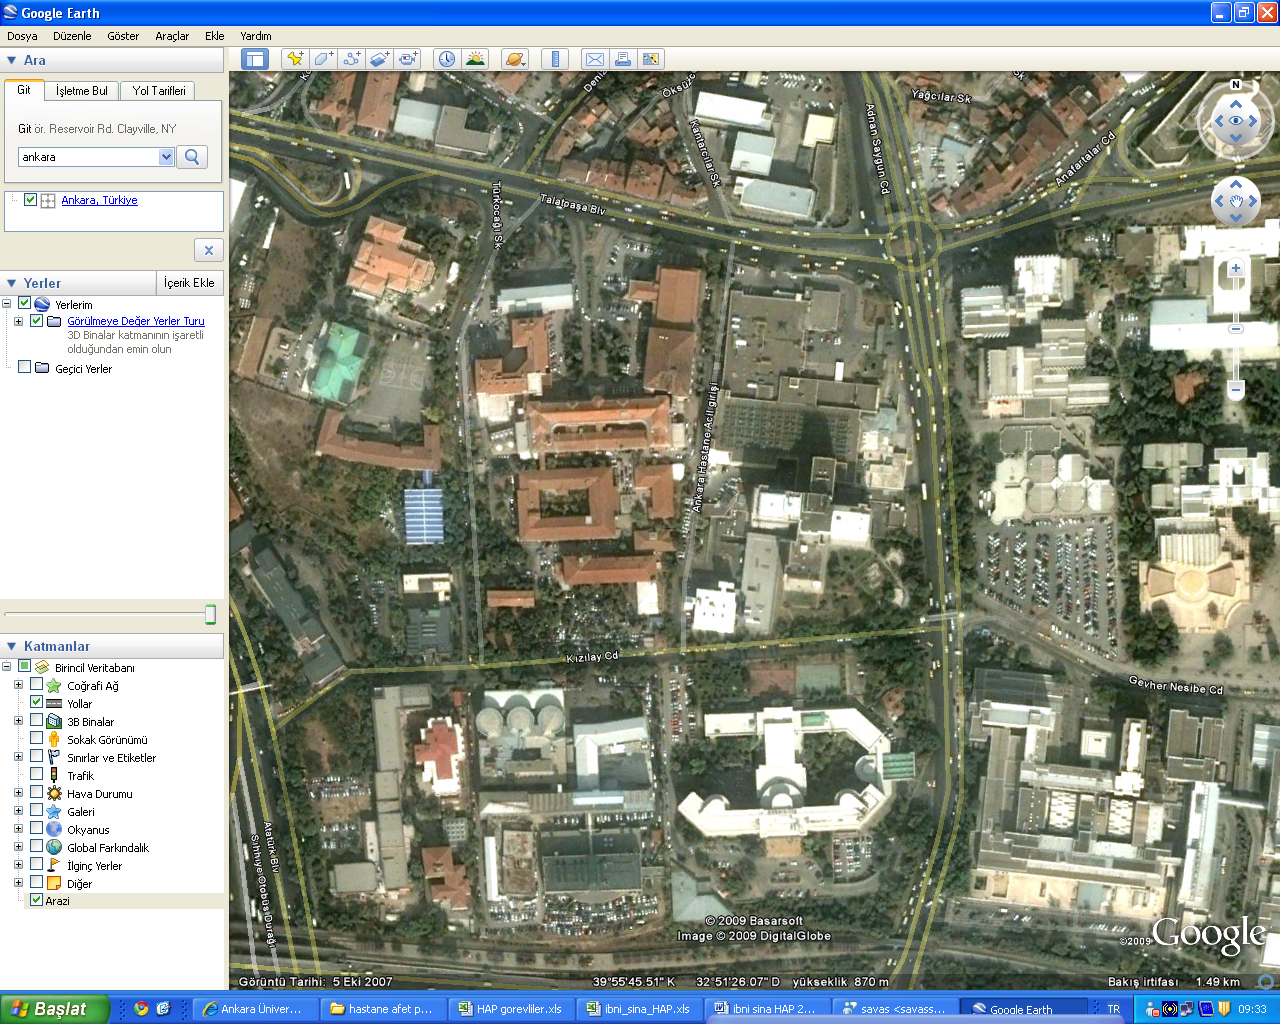Screen dimensions: 1280x1024
Task: Open the Düzenle menu
Action: point(72,36)
